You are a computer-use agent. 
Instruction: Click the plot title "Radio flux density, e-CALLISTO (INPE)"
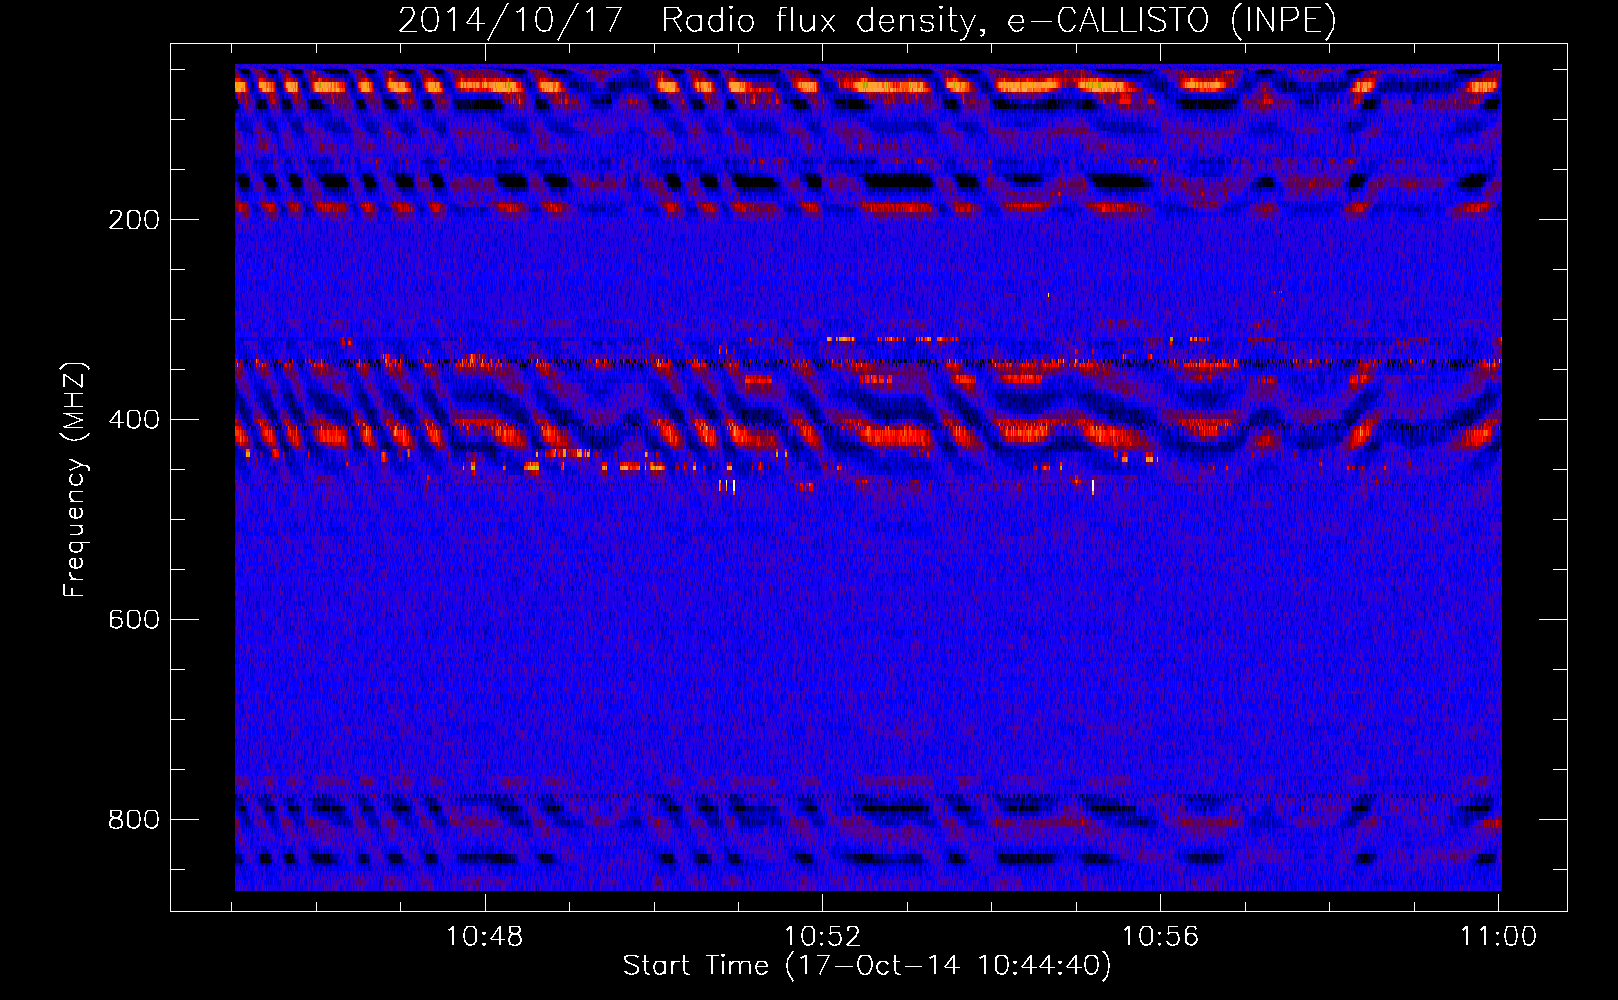coord(998,20)
